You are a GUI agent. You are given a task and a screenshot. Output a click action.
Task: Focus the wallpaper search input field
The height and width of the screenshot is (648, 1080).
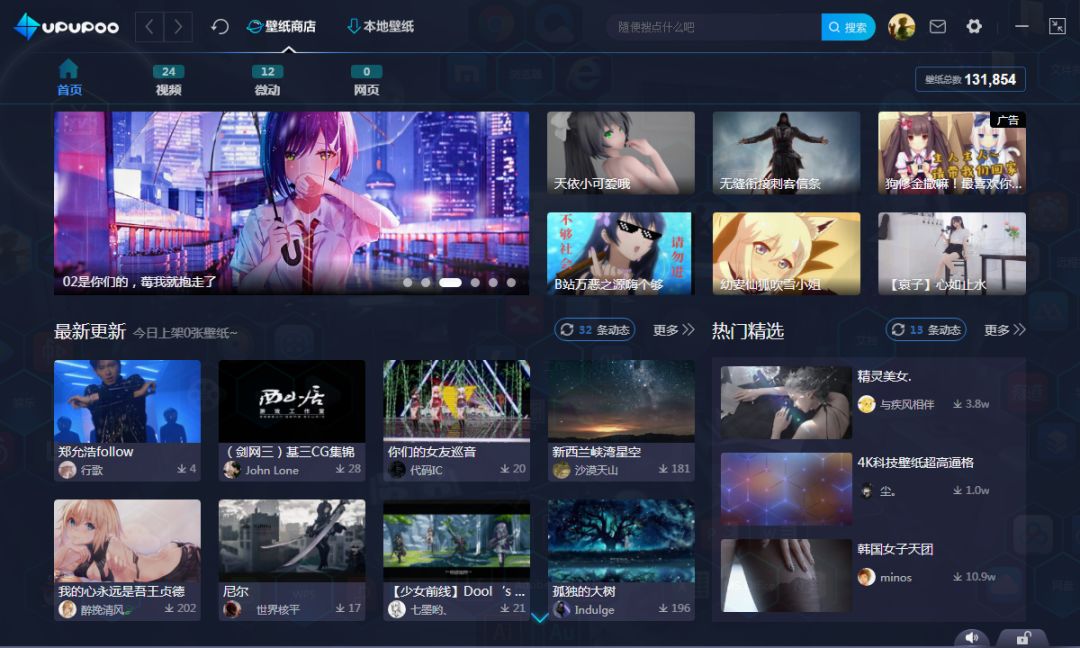coord(714,27)
